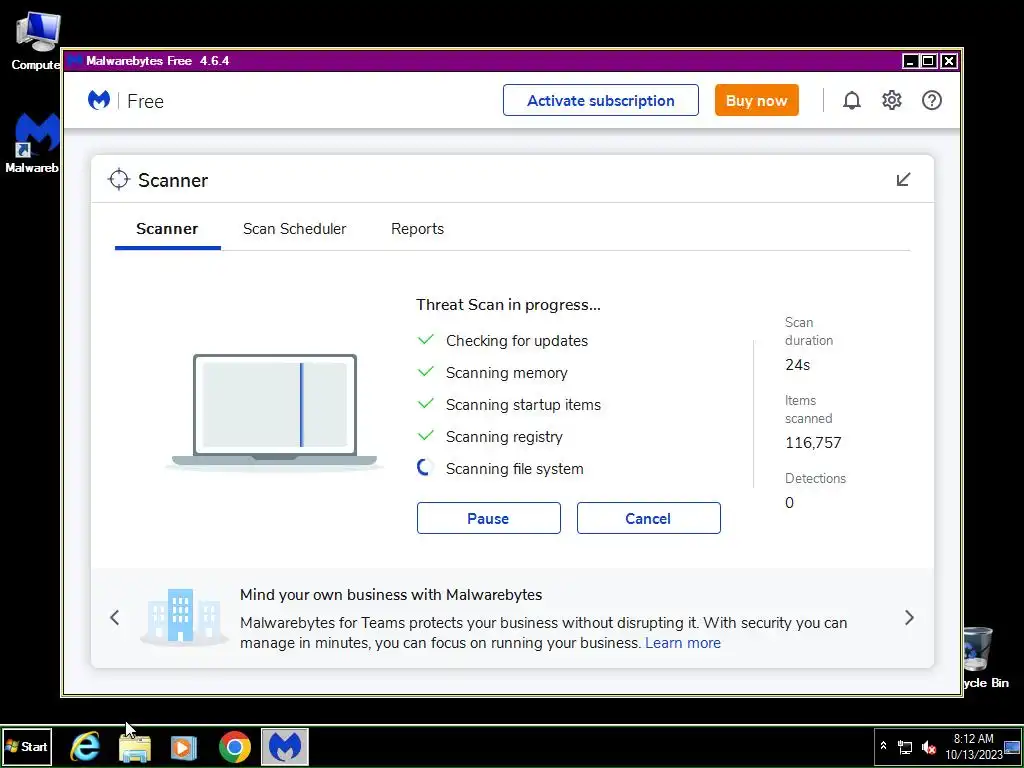Open the help question mark icon

pyautogui.click(x=932, y=101)
